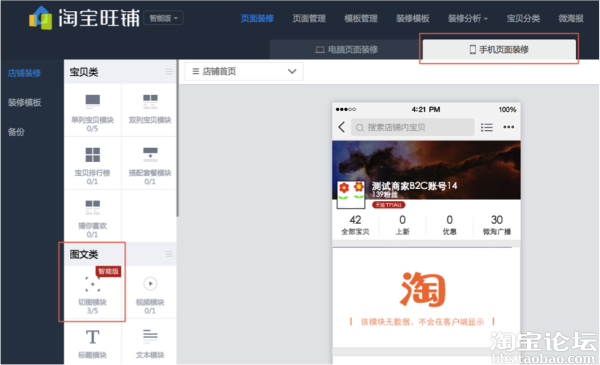Screen dimensions: 600x365
Task: Click the orange 淘 placeholder module
Action: 422,289
